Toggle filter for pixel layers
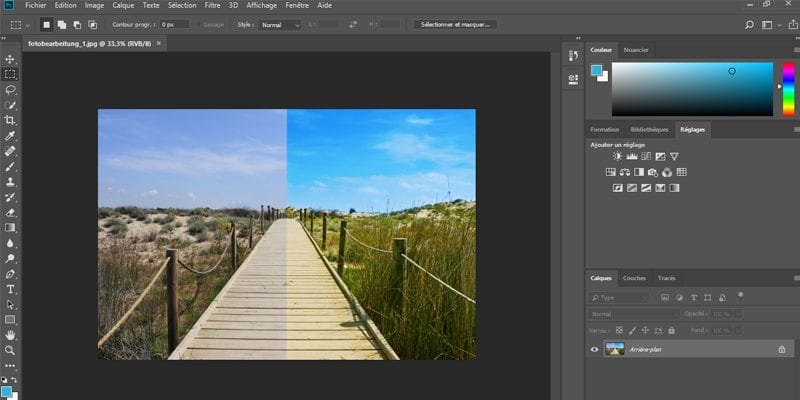The height and width of the screenshot is (400, 800). tap(665, 297)
